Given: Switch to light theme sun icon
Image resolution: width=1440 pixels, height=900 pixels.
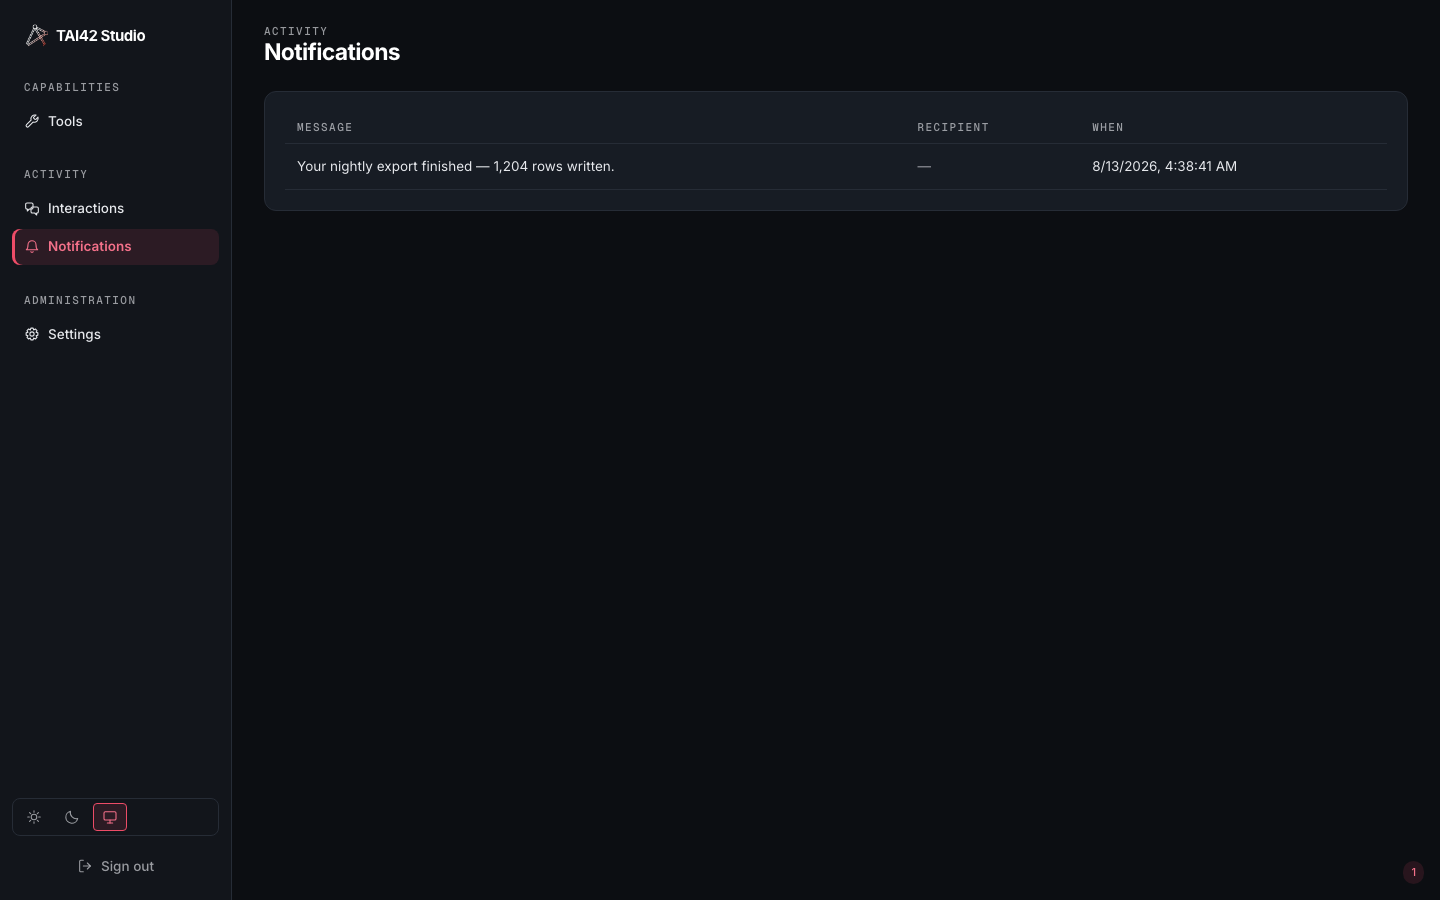Looking at the screenshot, I should tap(34, 817).
